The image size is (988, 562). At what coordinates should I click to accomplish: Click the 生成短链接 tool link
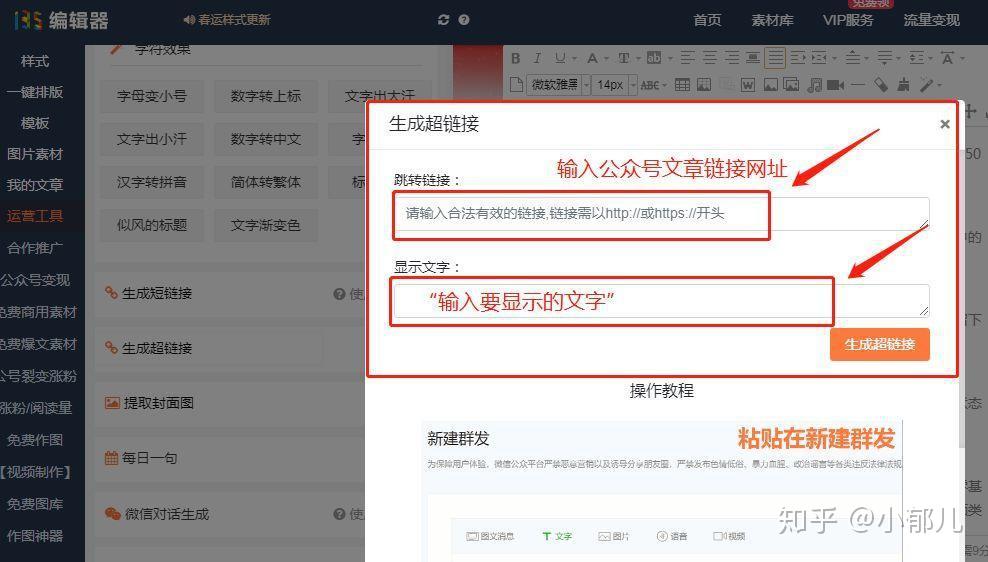click(x=156, y=294)
